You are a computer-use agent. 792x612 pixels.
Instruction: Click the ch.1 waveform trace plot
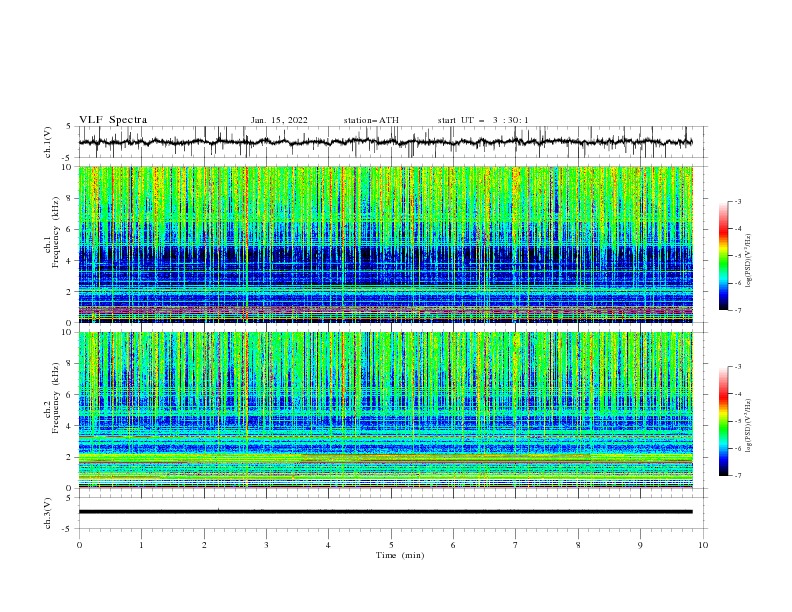[x=385, y=142]
